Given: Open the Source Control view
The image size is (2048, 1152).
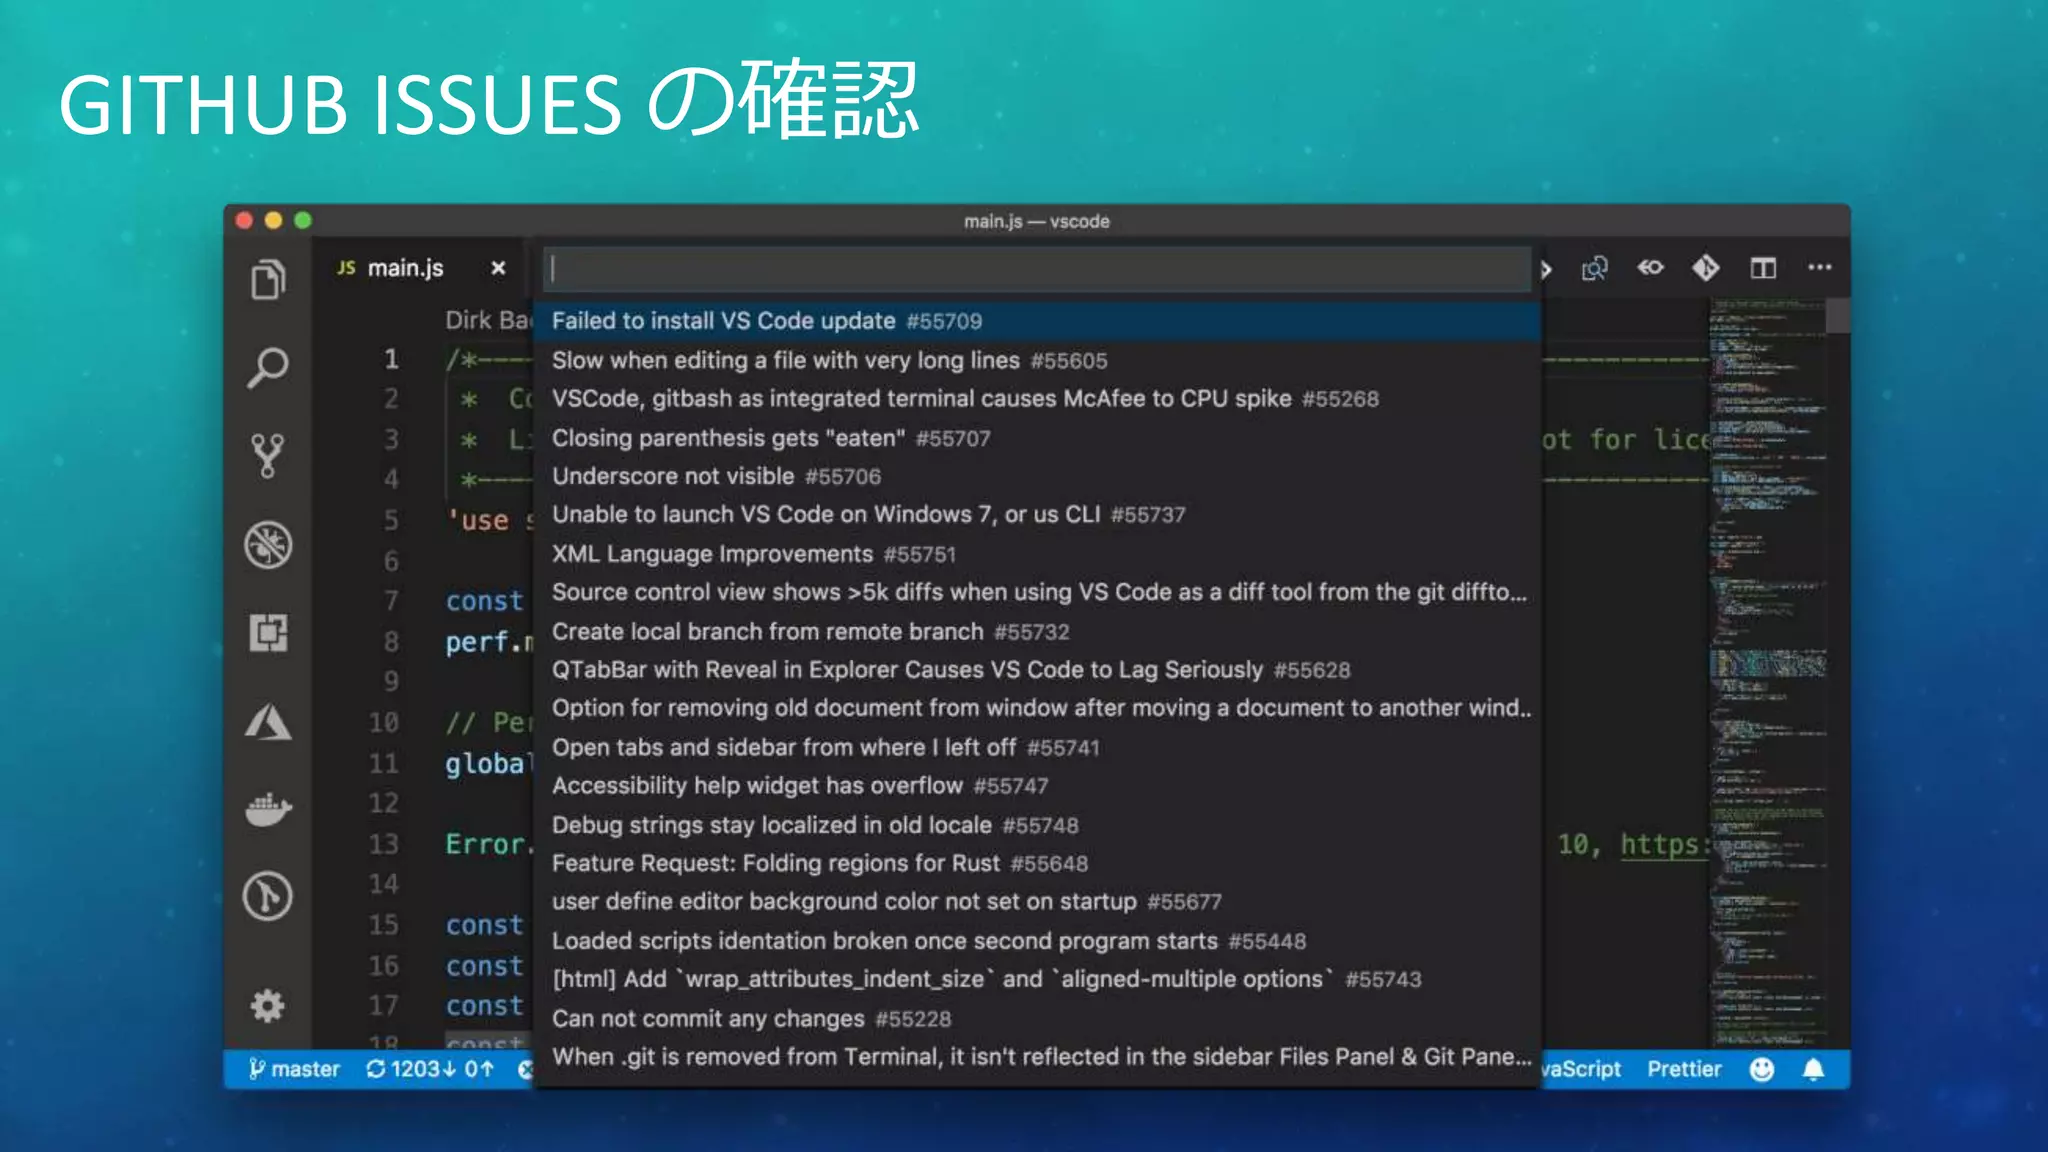Looking at the screenshot, I should [268, 455].
